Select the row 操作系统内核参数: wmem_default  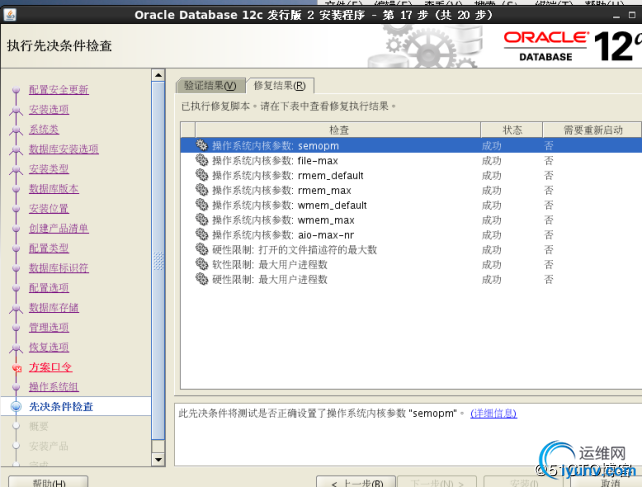click(411, 205)
